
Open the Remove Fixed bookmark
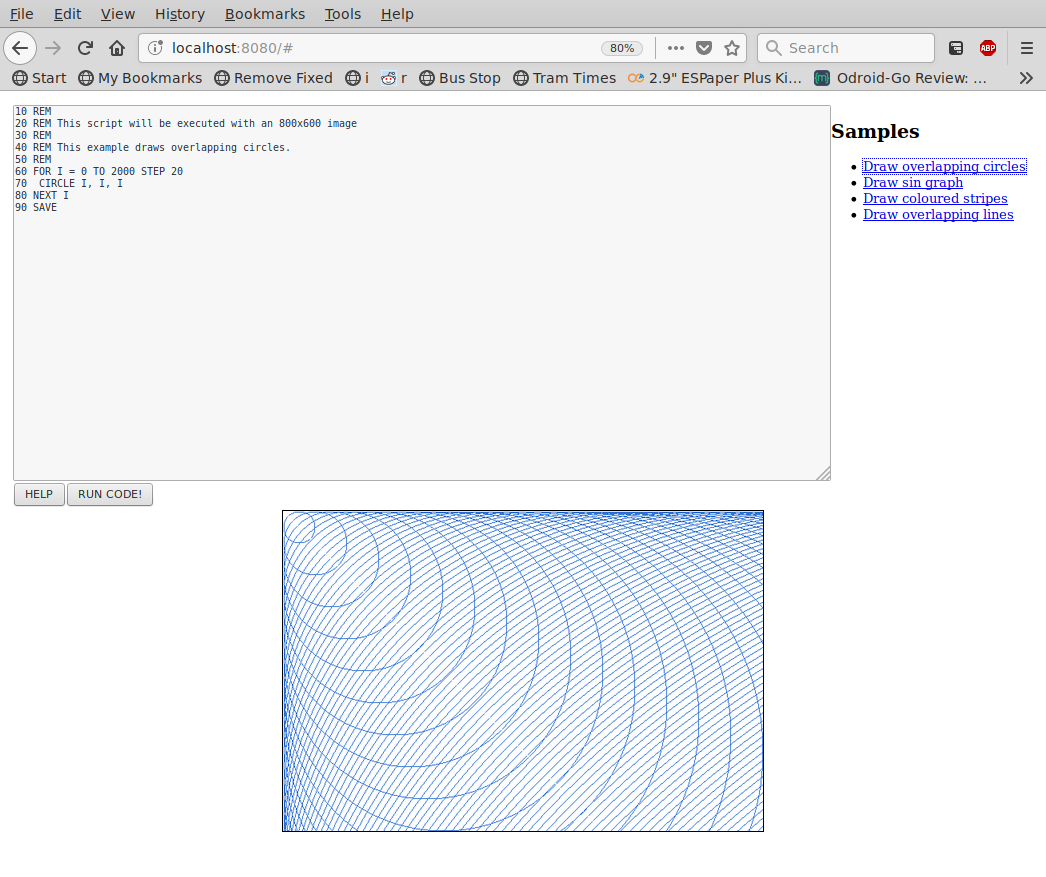tap(274, 78)
